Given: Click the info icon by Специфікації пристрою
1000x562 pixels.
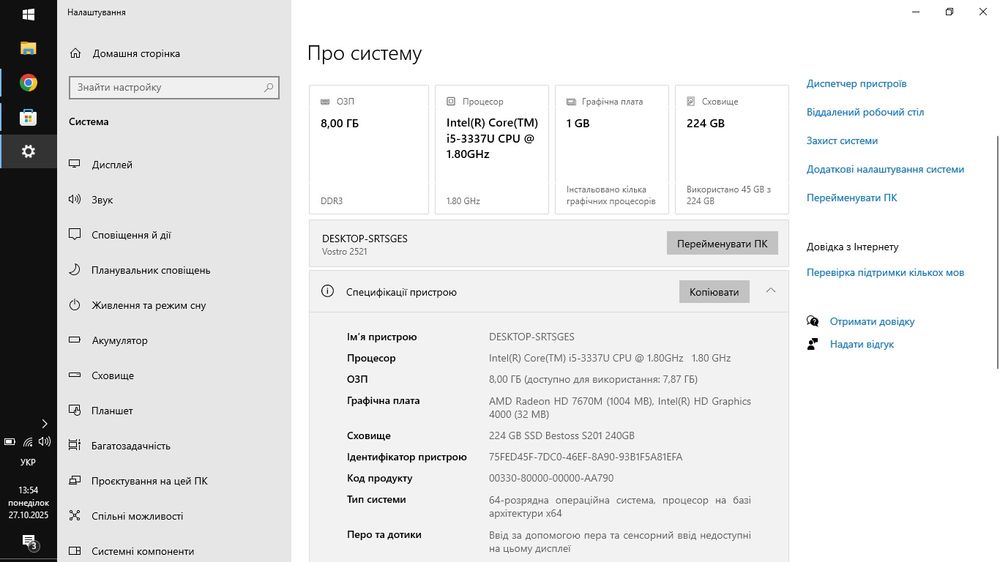Looking at the screenshot, I should pyautogui.click(x=327, y=291).
